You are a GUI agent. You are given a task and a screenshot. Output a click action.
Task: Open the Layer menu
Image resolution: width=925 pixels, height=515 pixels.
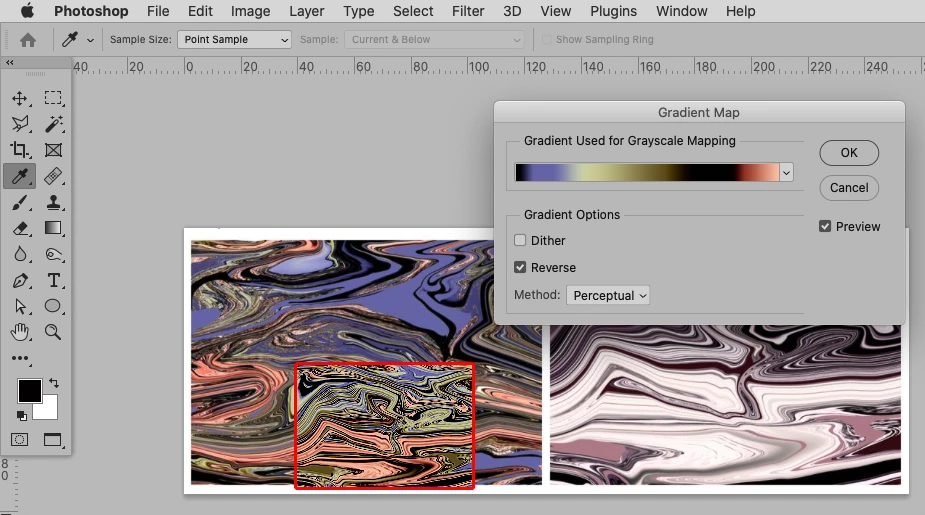(x=307, y=11)
